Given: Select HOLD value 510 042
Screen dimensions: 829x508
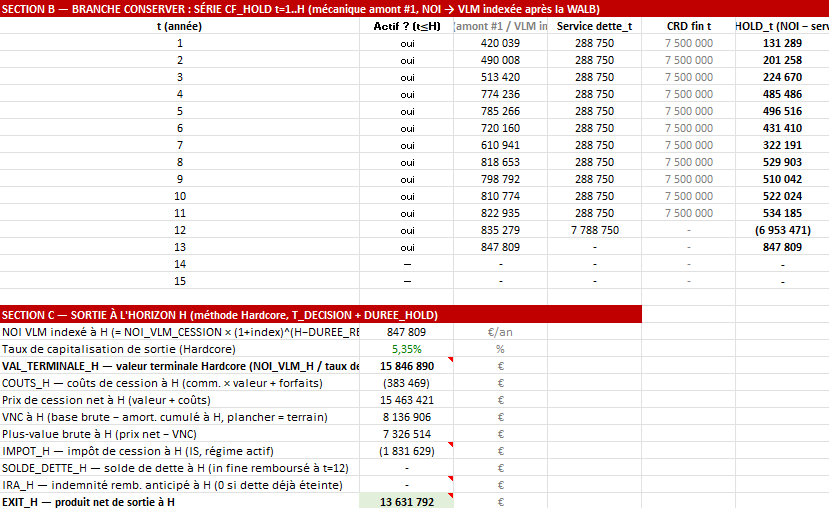Looking at the screenshot, I should [x=782, y=179].
